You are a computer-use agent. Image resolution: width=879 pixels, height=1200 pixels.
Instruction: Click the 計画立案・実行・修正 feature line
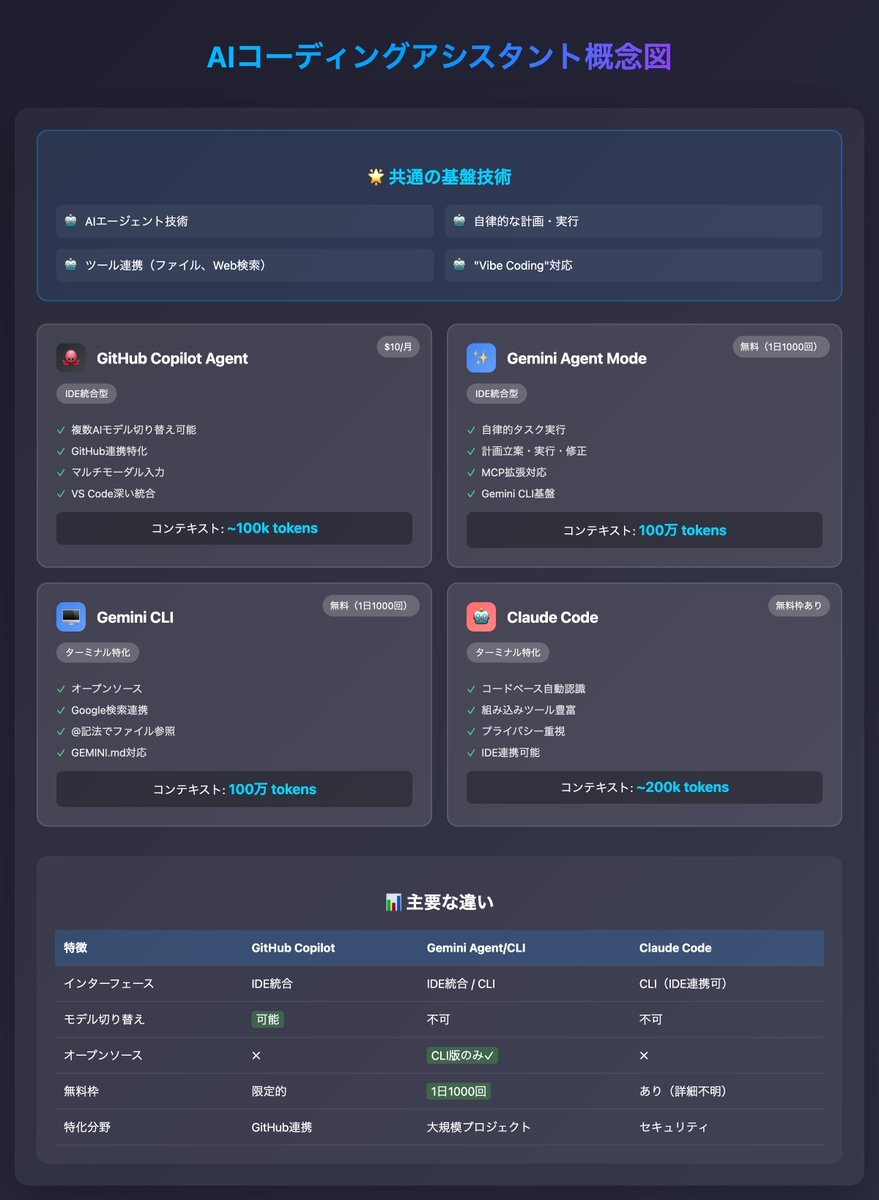(x=534, y=451)
